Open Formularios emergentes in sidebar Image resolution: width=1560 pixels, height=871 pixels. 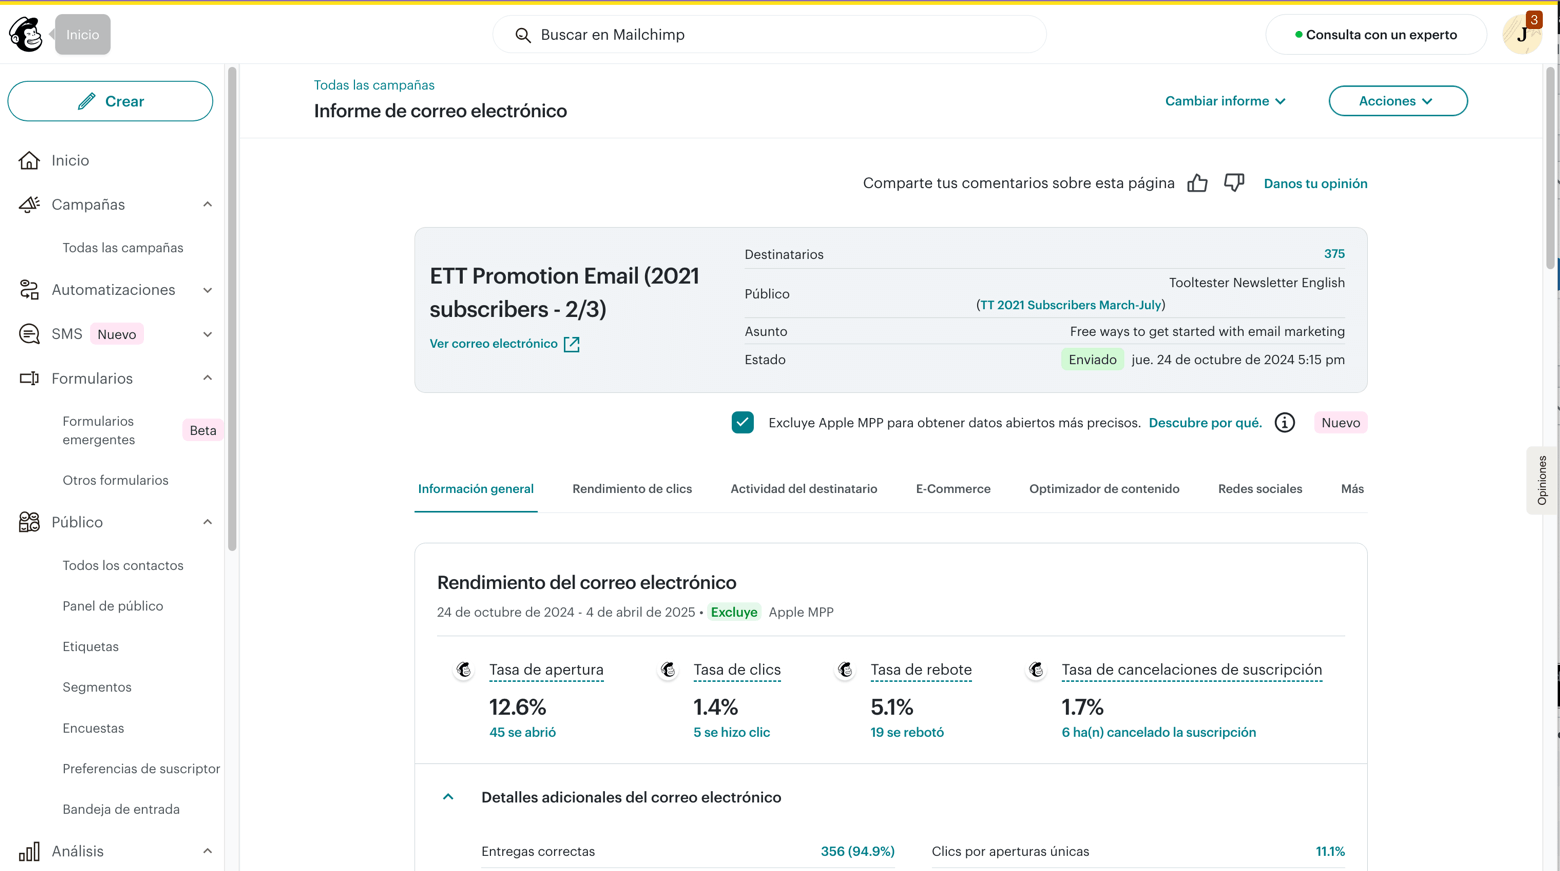tap(99, 431)
